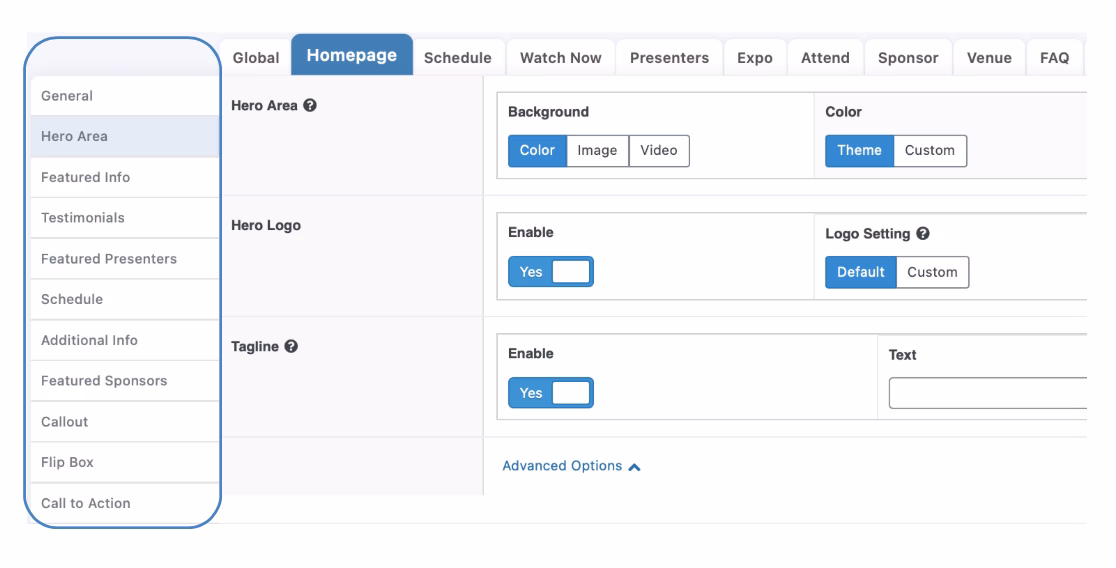This screenshot has width=1116, height=568.
Task: Open Call to Action sidebar section
Action: (x=85, y=503)
